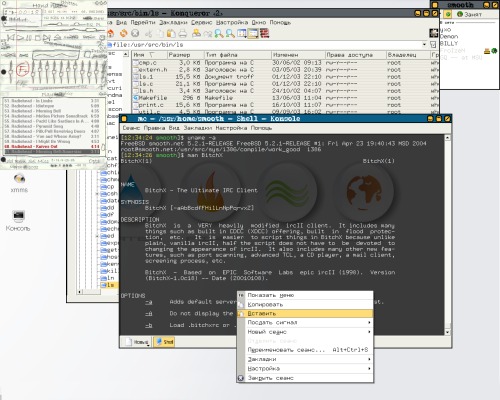The width and height of the screenshot is (500, 400).
Task: Click the Konqueror animated gear logo
Action: click(x=433, y=33)
